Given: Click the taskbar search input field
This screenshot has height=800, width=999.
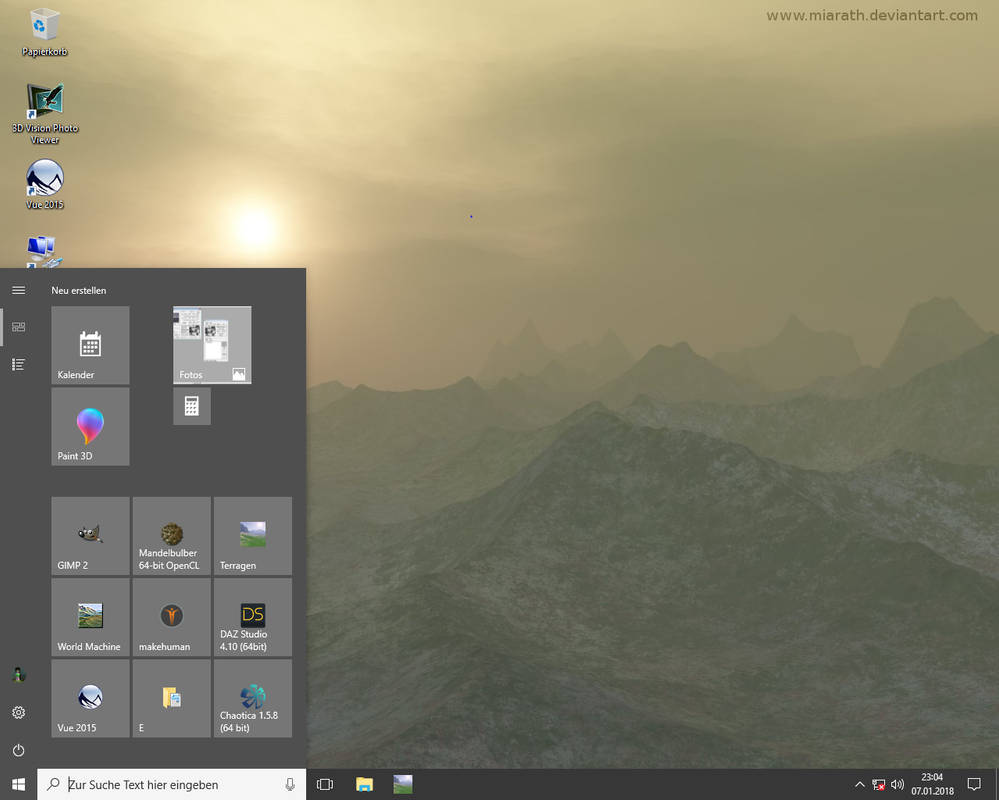Looking at the screenshot, I should [170, 784].
